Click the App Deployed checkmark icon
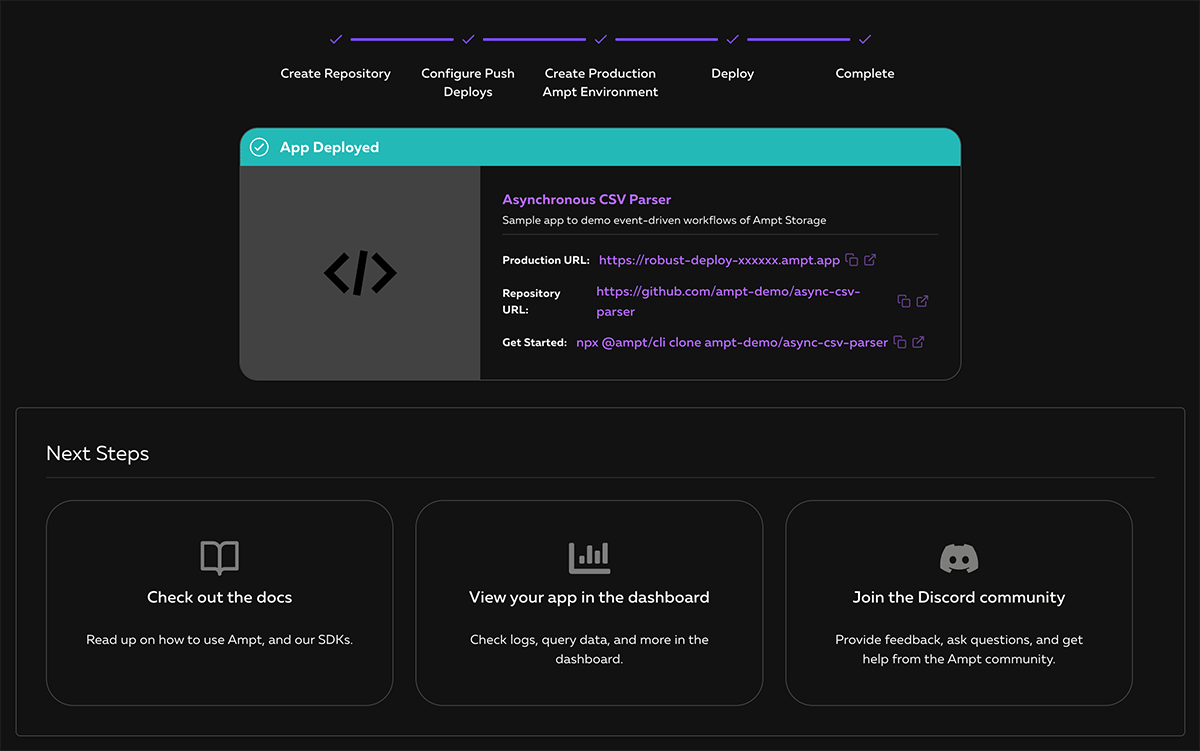This screenshot has width=1200, height=751. coord(259,147)
